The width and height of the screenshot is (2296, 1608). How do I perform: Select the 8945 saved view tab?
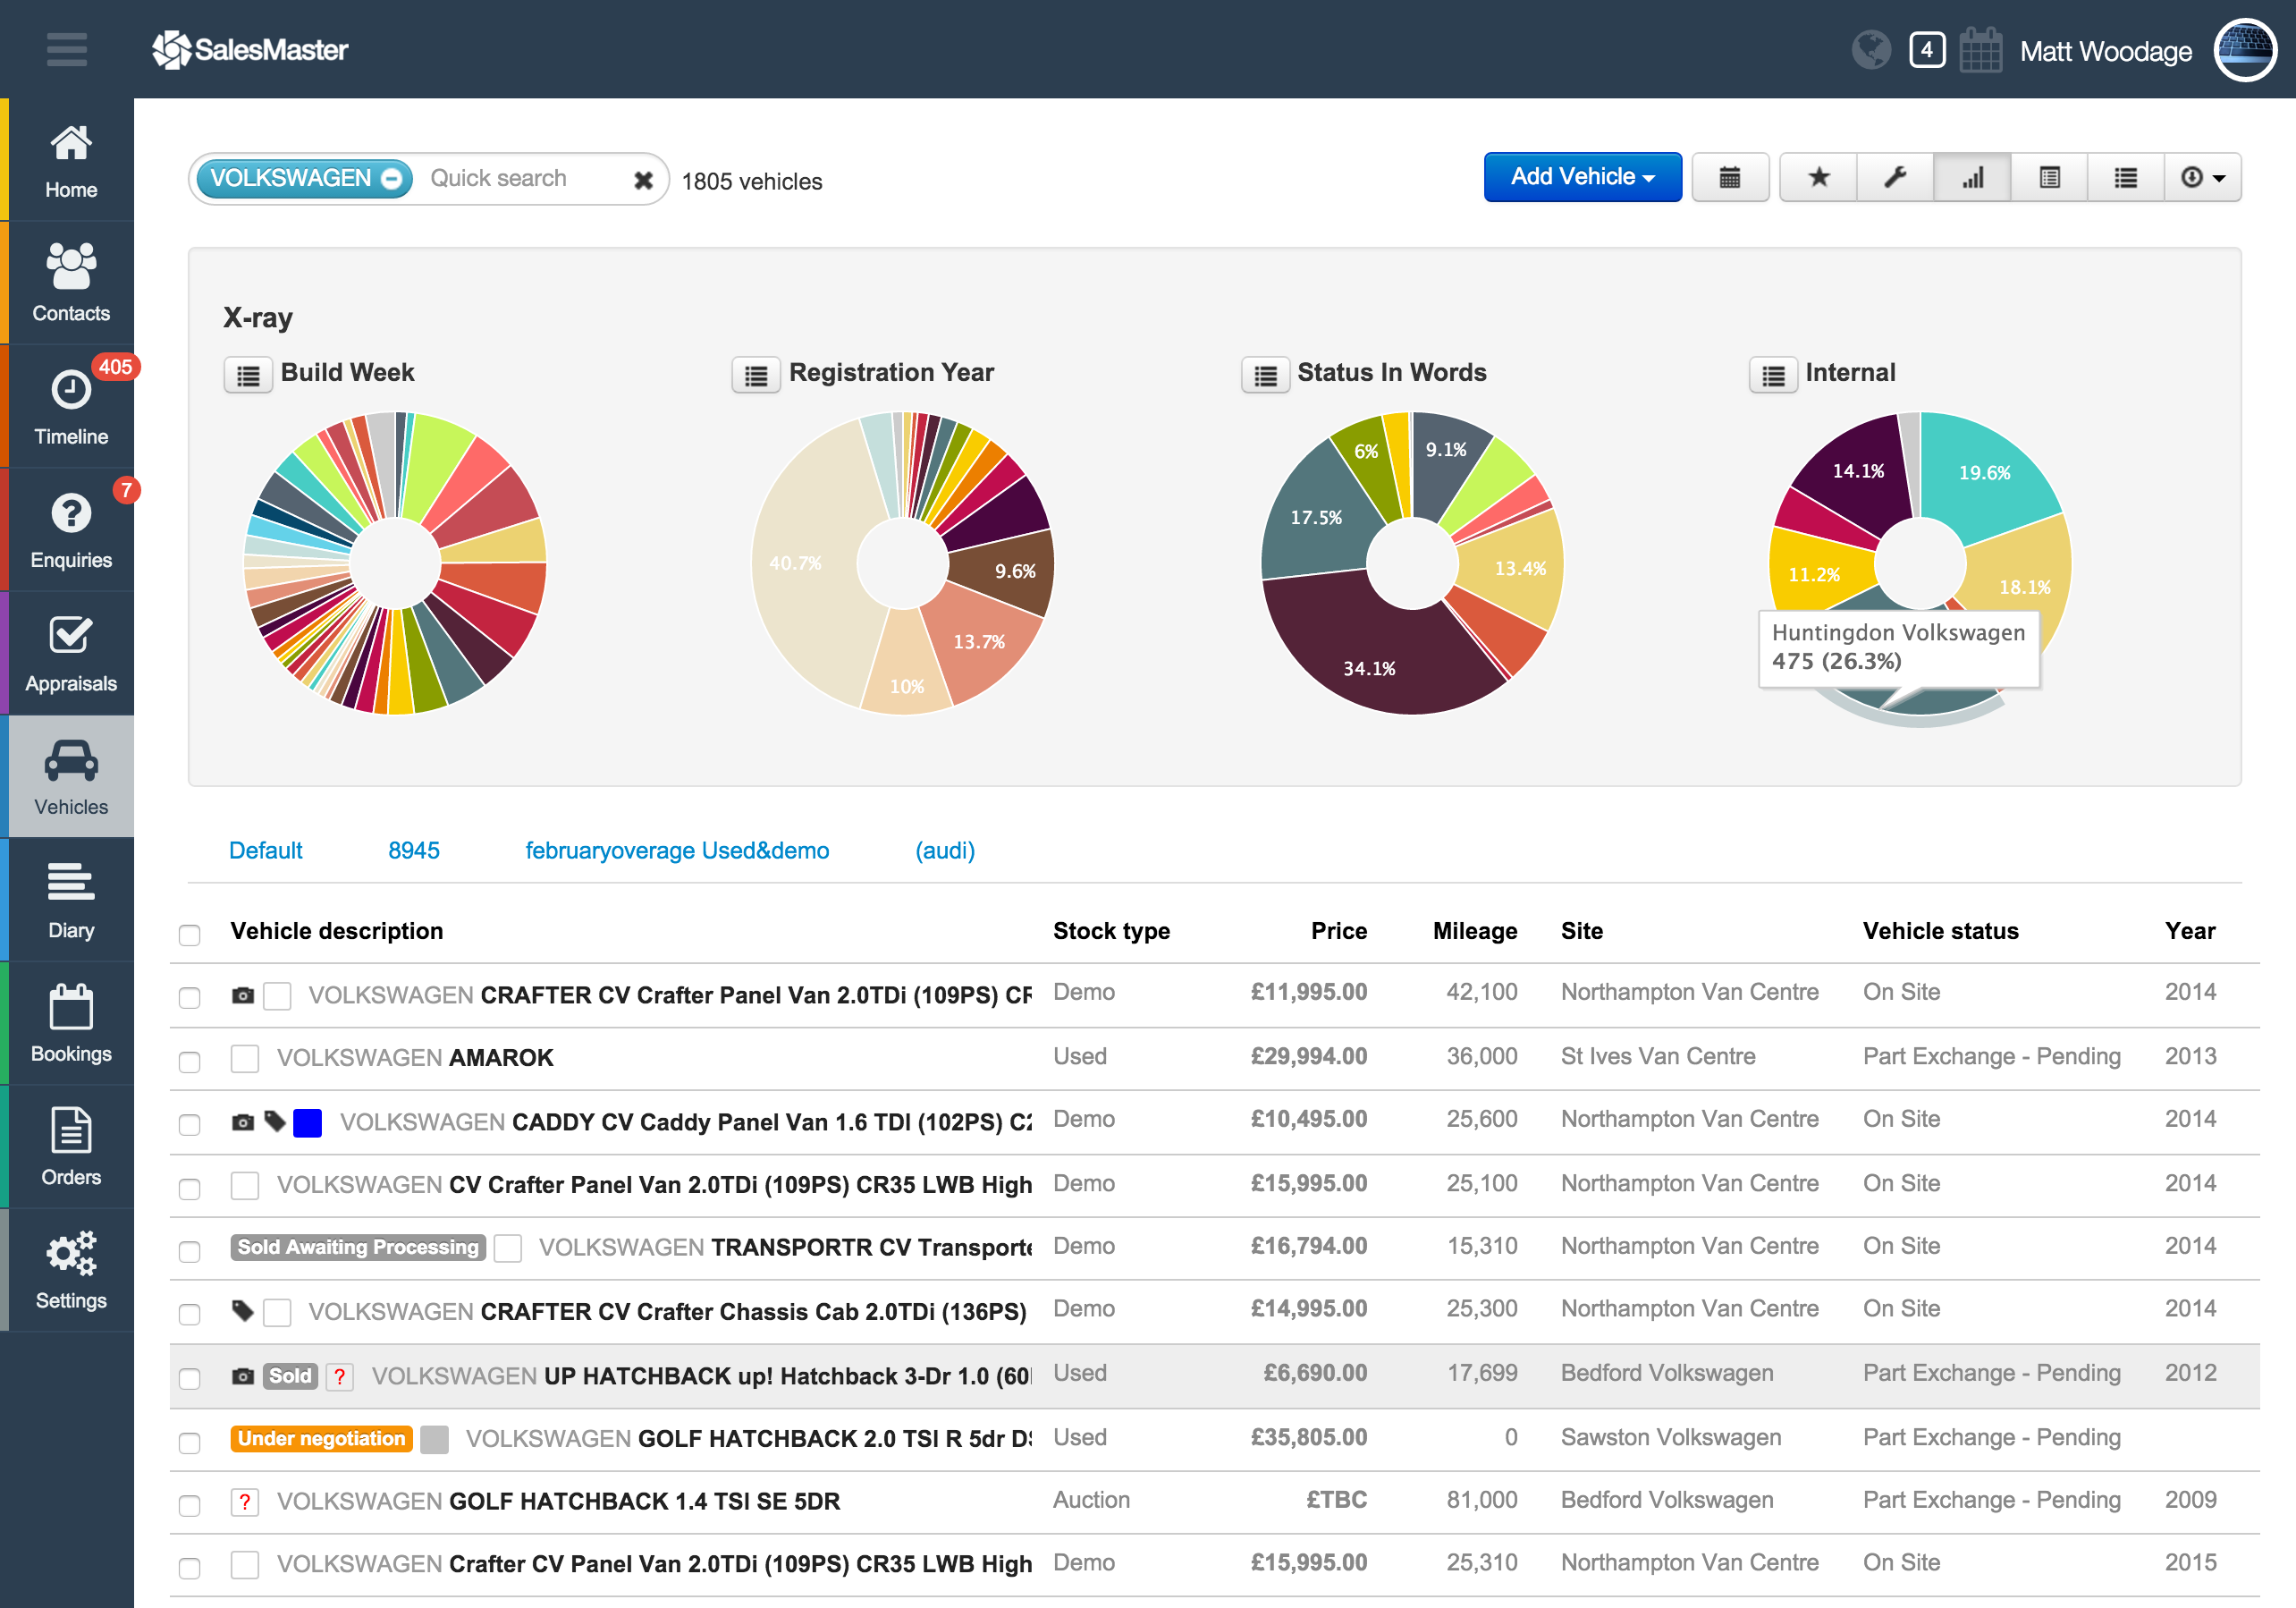coord(413,850)
